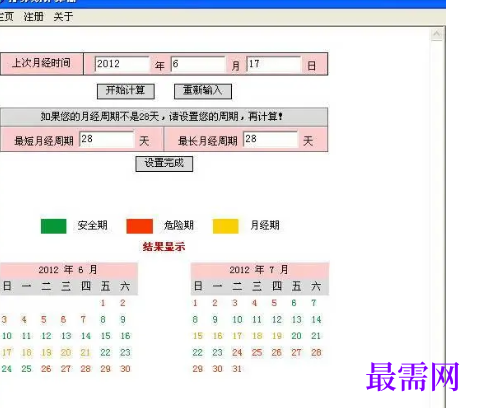
Task: Select day 25 in July calendar
Action: point(257,352)
